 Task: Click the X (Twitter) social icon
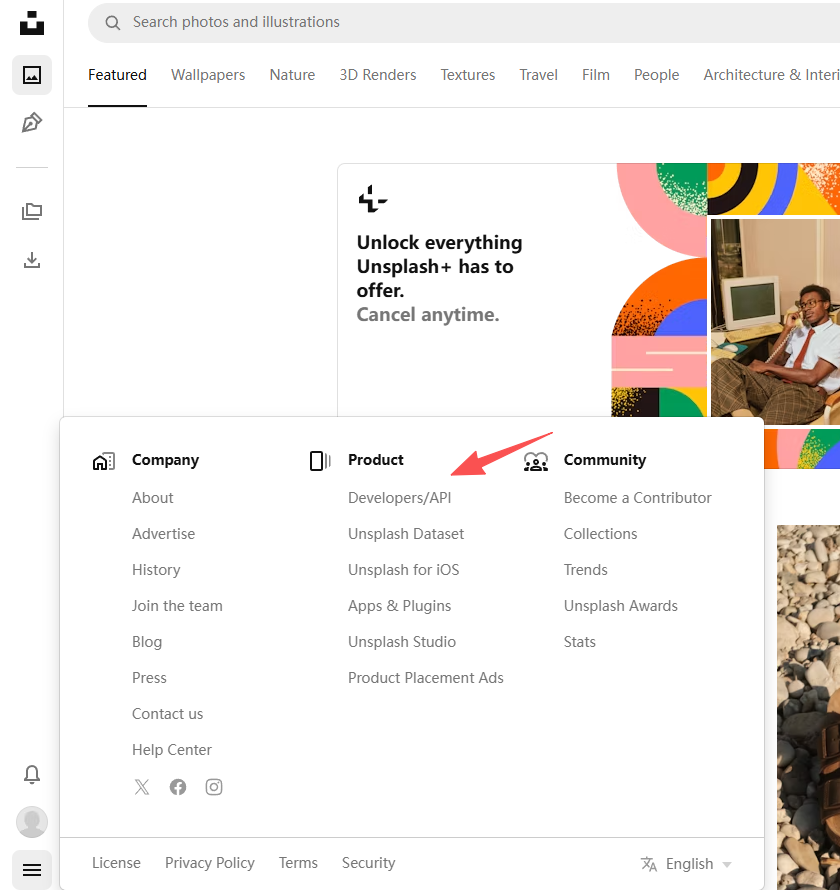[141, 787]
